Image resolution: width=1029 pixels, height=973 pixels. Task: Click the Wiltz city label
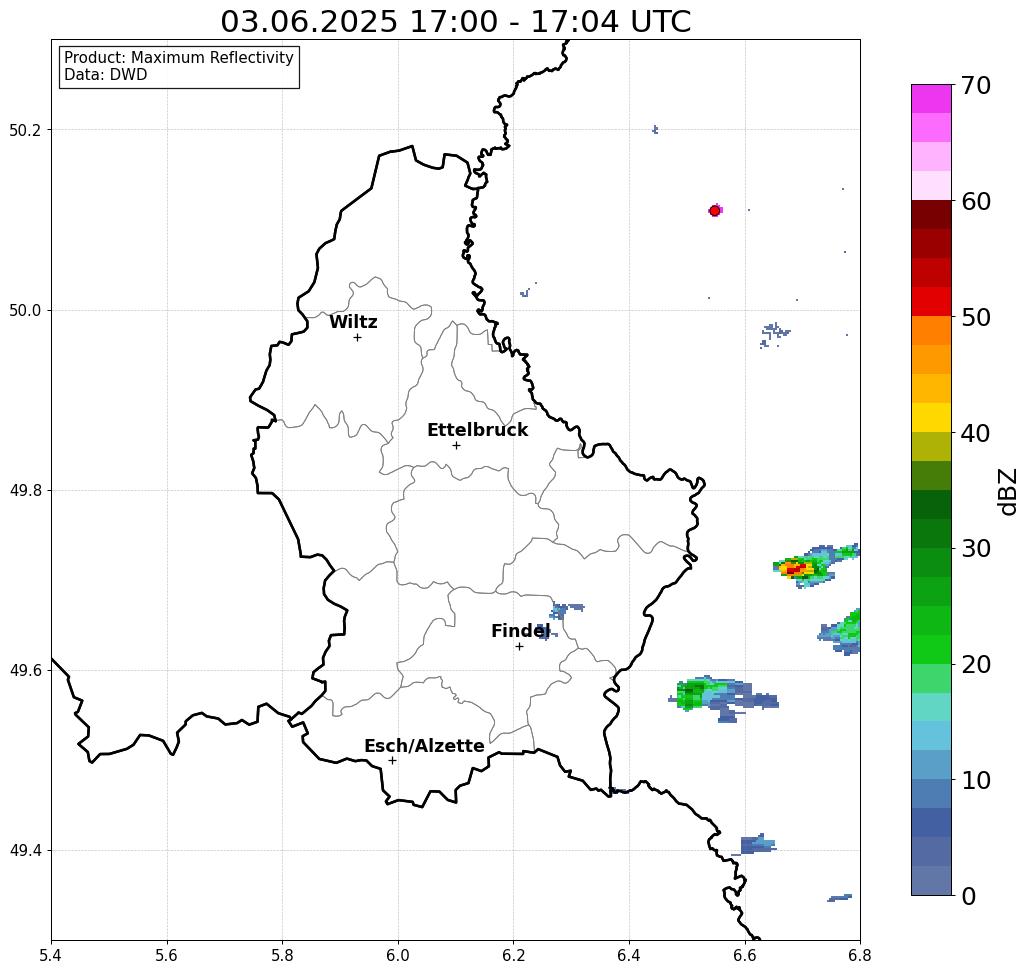353,322
